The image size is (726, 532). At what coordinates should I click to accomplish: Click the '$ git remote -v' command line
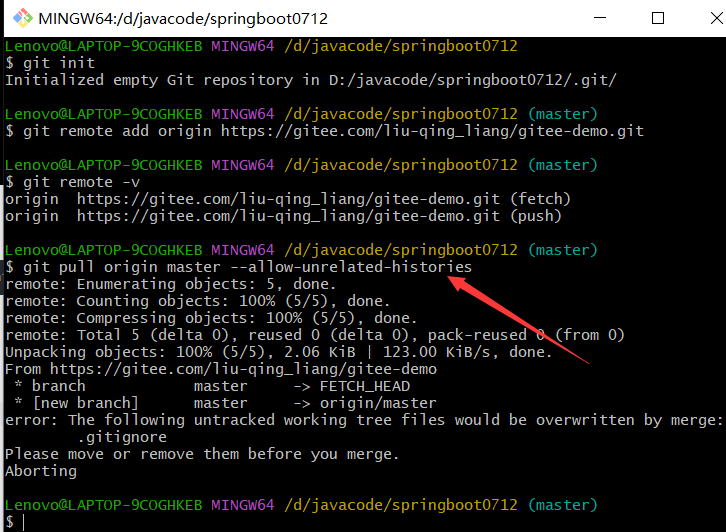72,182
